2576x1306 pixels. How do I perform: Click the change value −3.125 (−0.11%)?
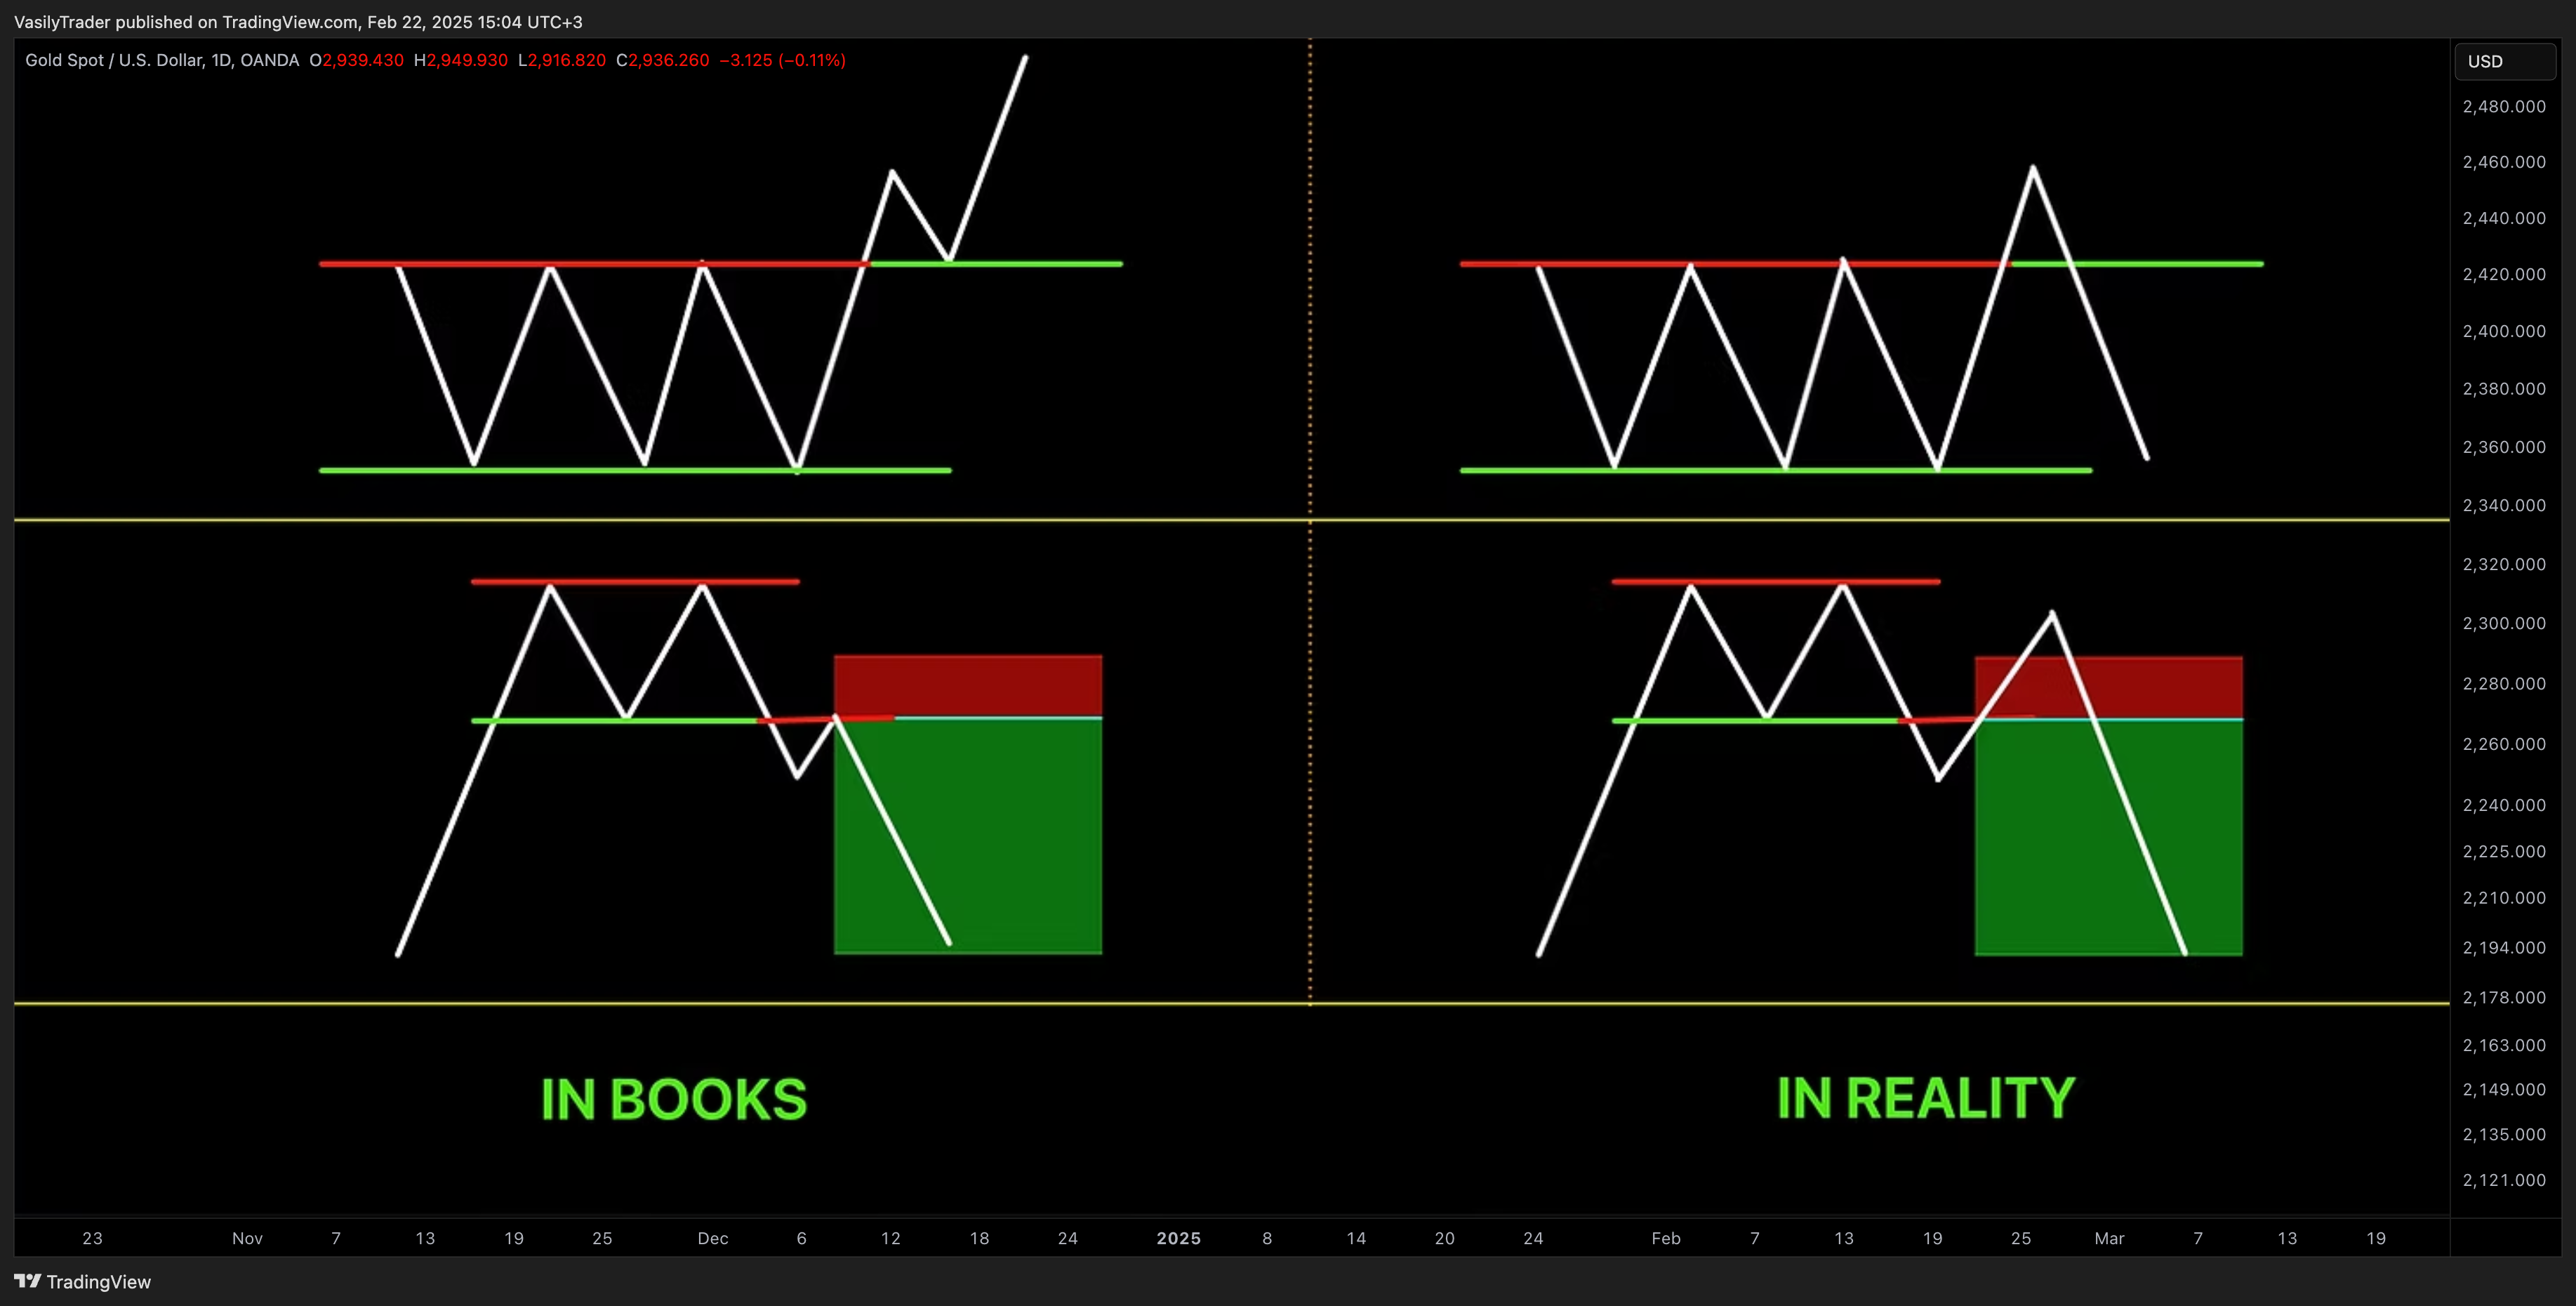pyautogui.click(x=783, y=60)
